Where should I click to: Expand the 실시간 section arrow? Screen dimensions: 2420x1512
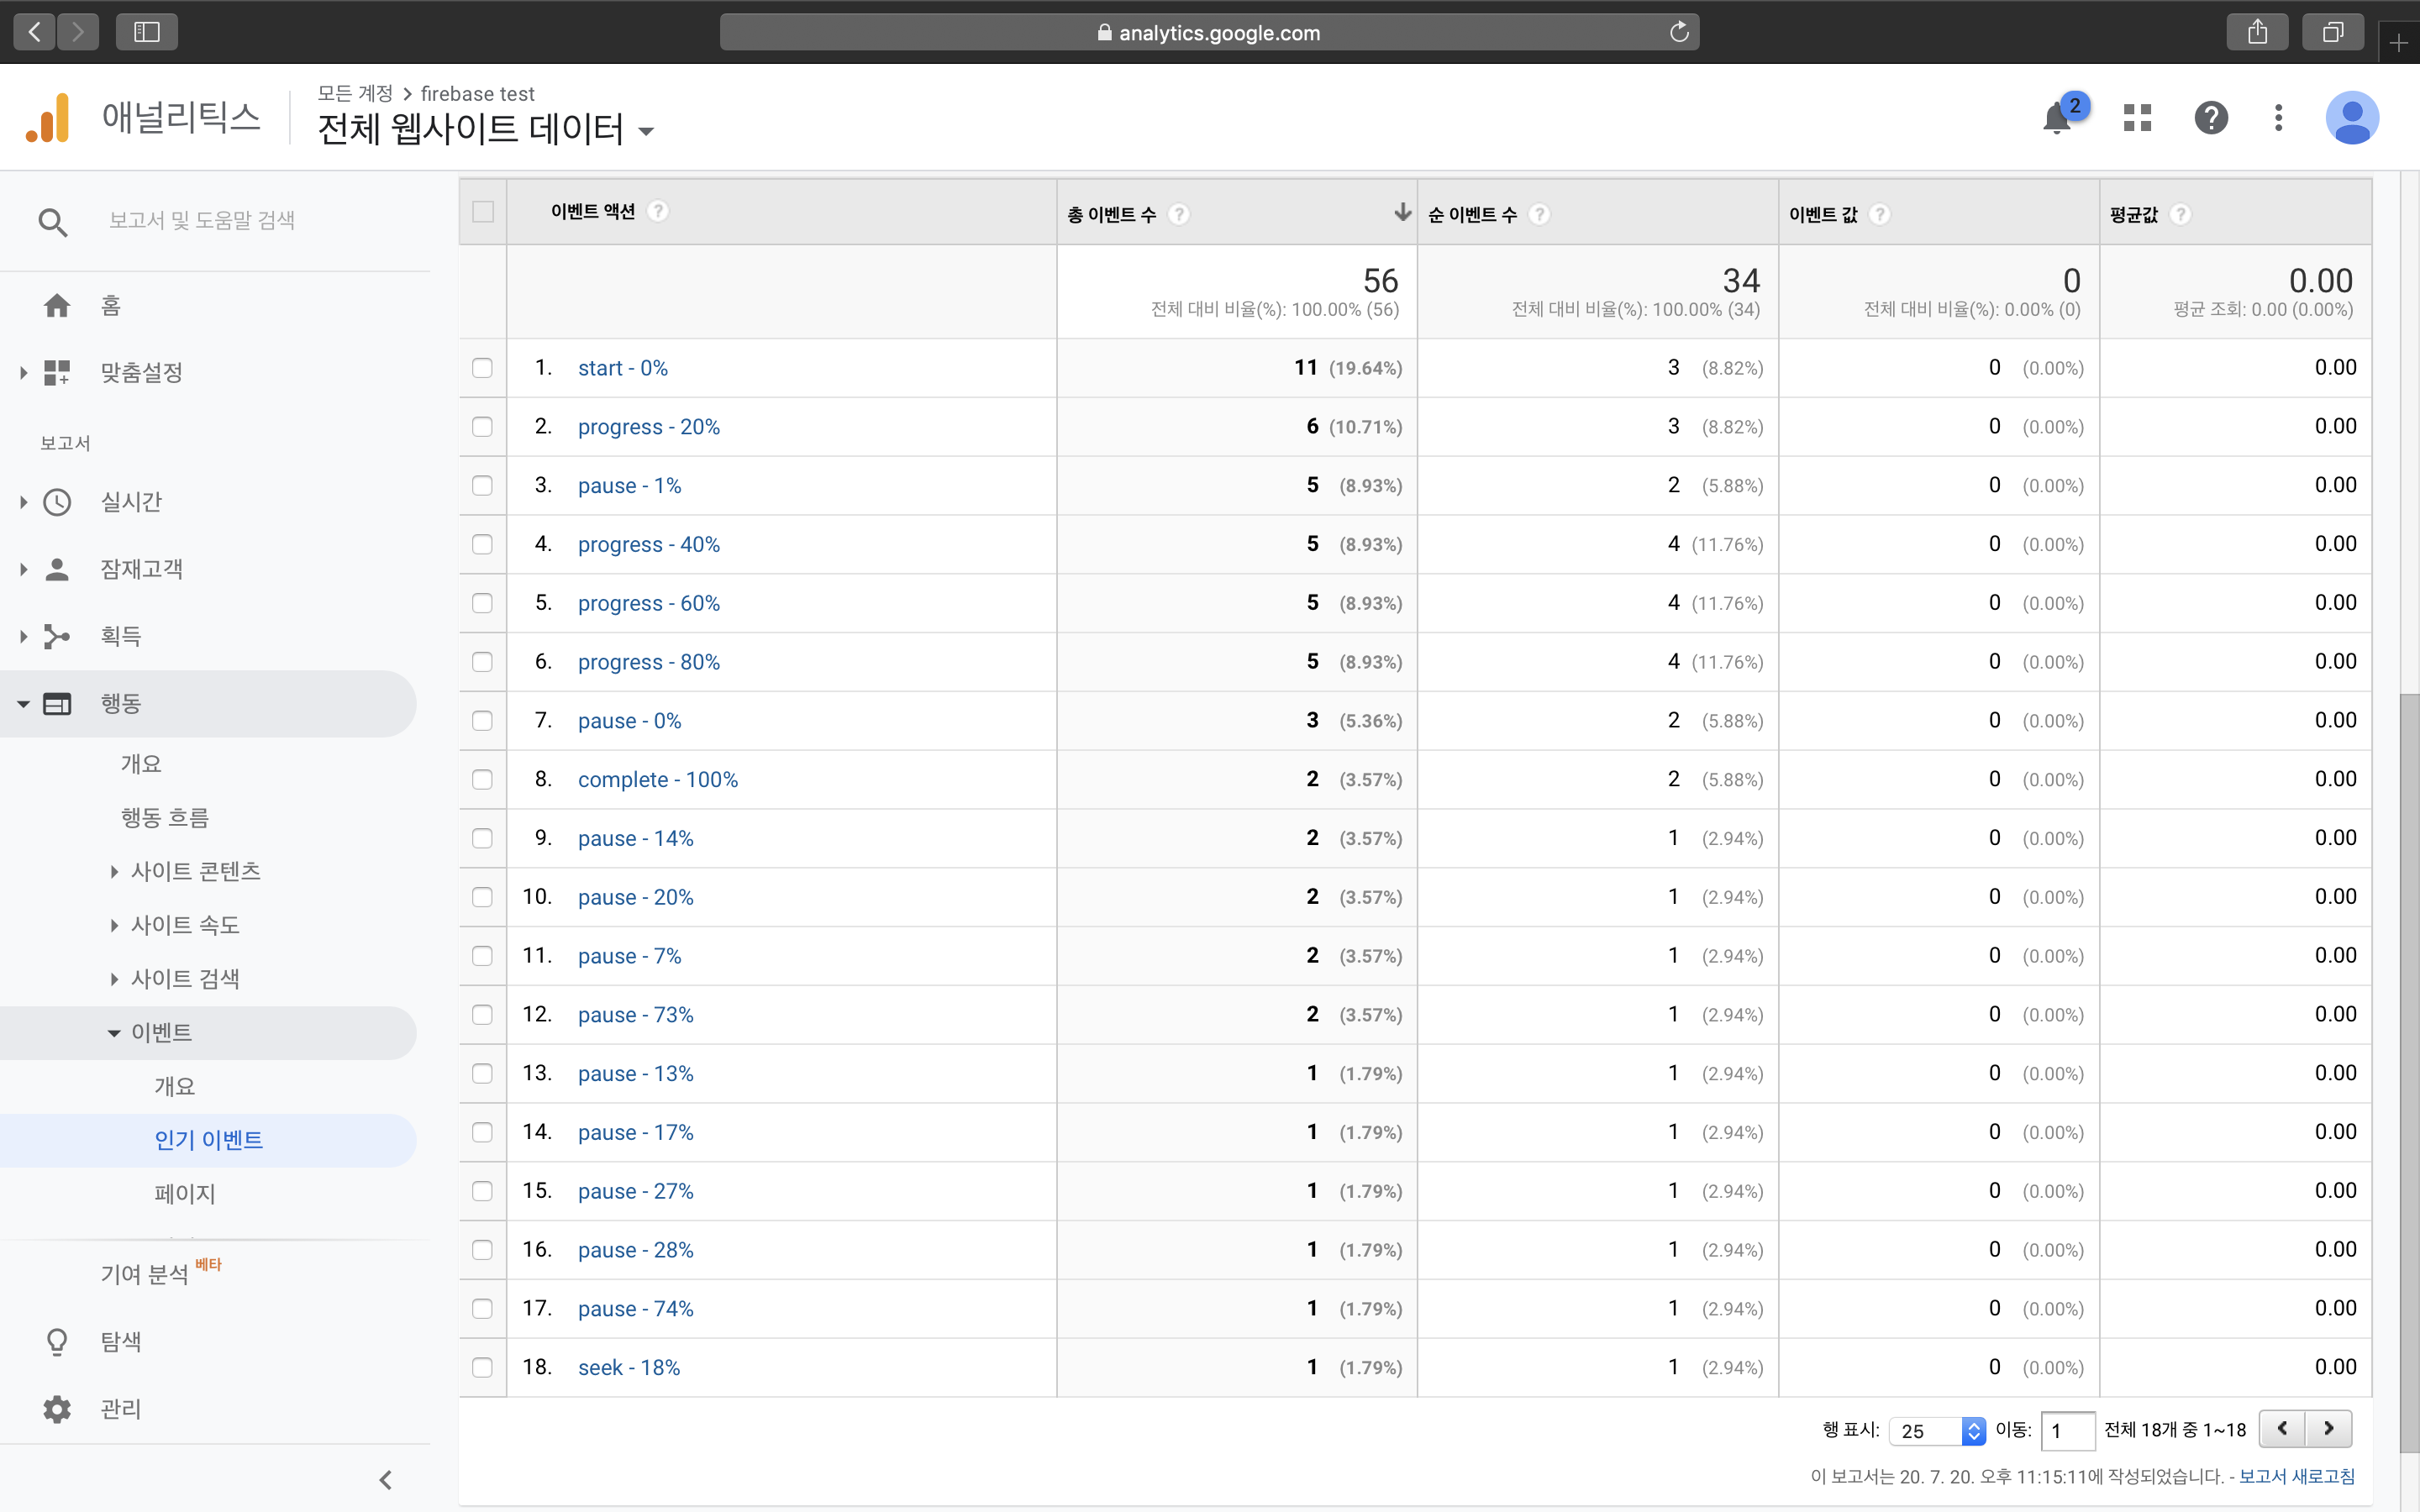click(x=23, y=502)
